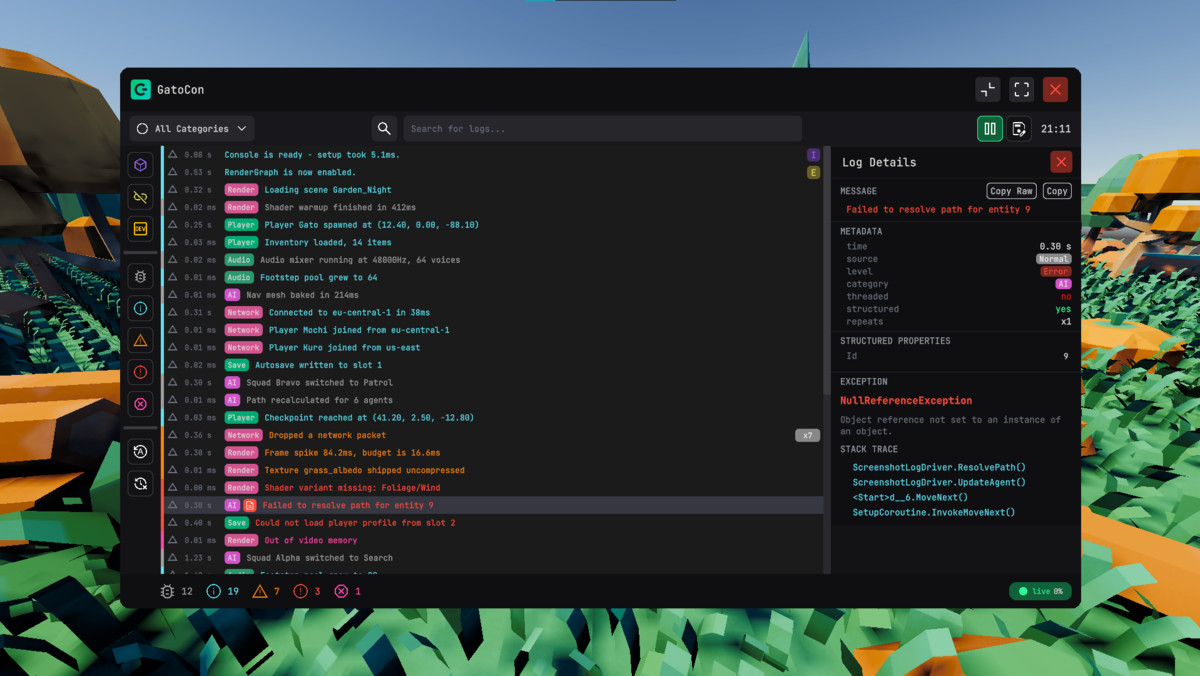Click the info count 19 in status bar

pos(223,591)
